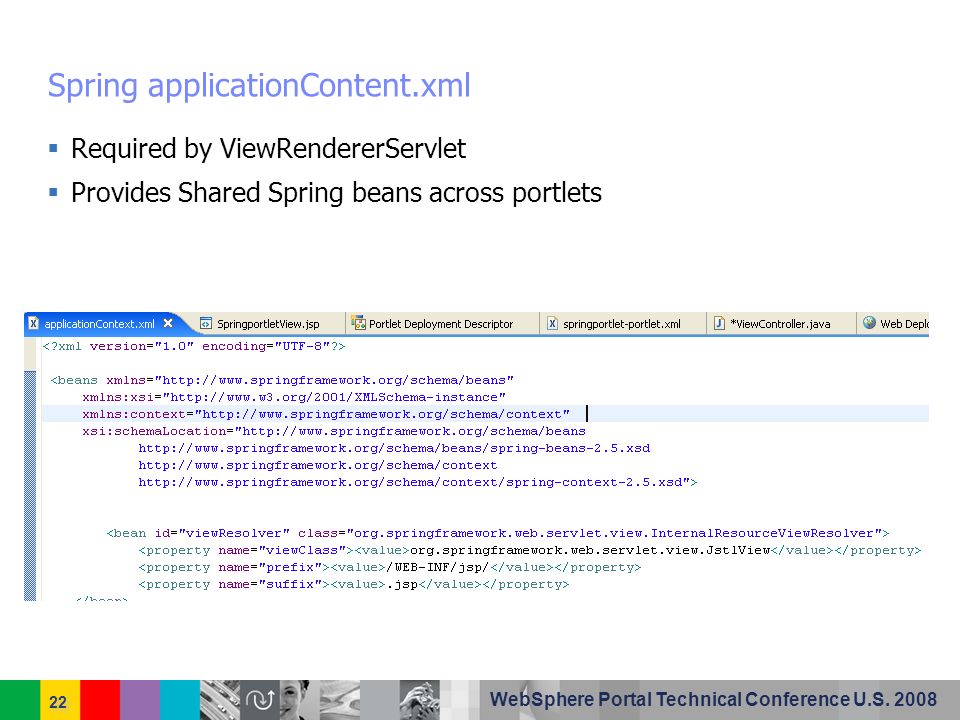Click the spring-context-2.5.xsd URL line
This screenshot has height=720, width=960.
click(418, 482)
